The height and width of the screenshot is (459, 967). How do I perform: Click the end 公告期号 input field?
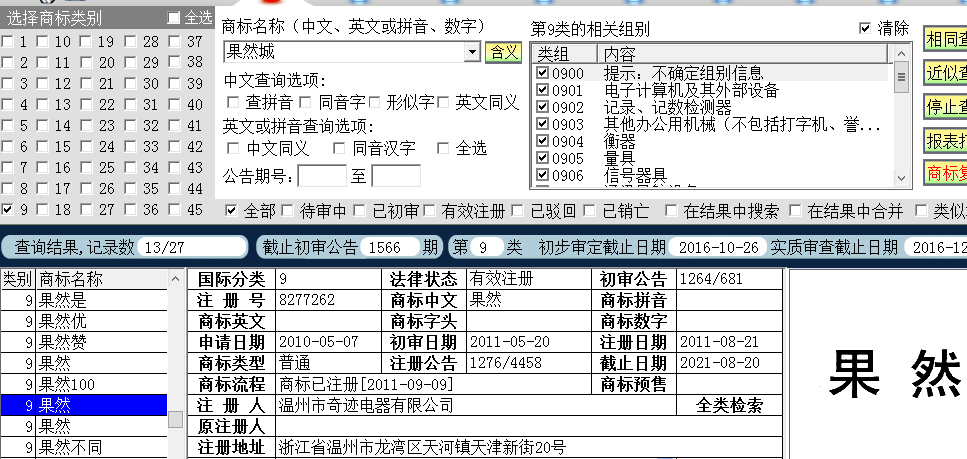tap(396, 176)
